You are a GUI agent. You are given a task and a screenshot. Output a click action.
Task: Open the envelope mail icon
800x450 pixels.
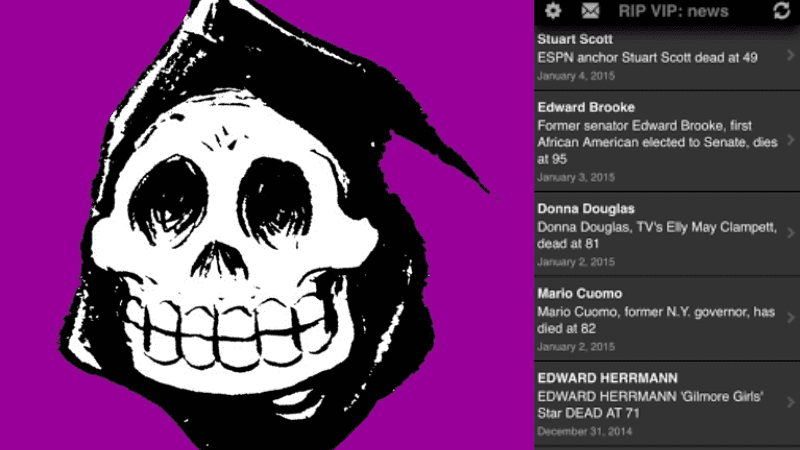(x=590, y=10)
